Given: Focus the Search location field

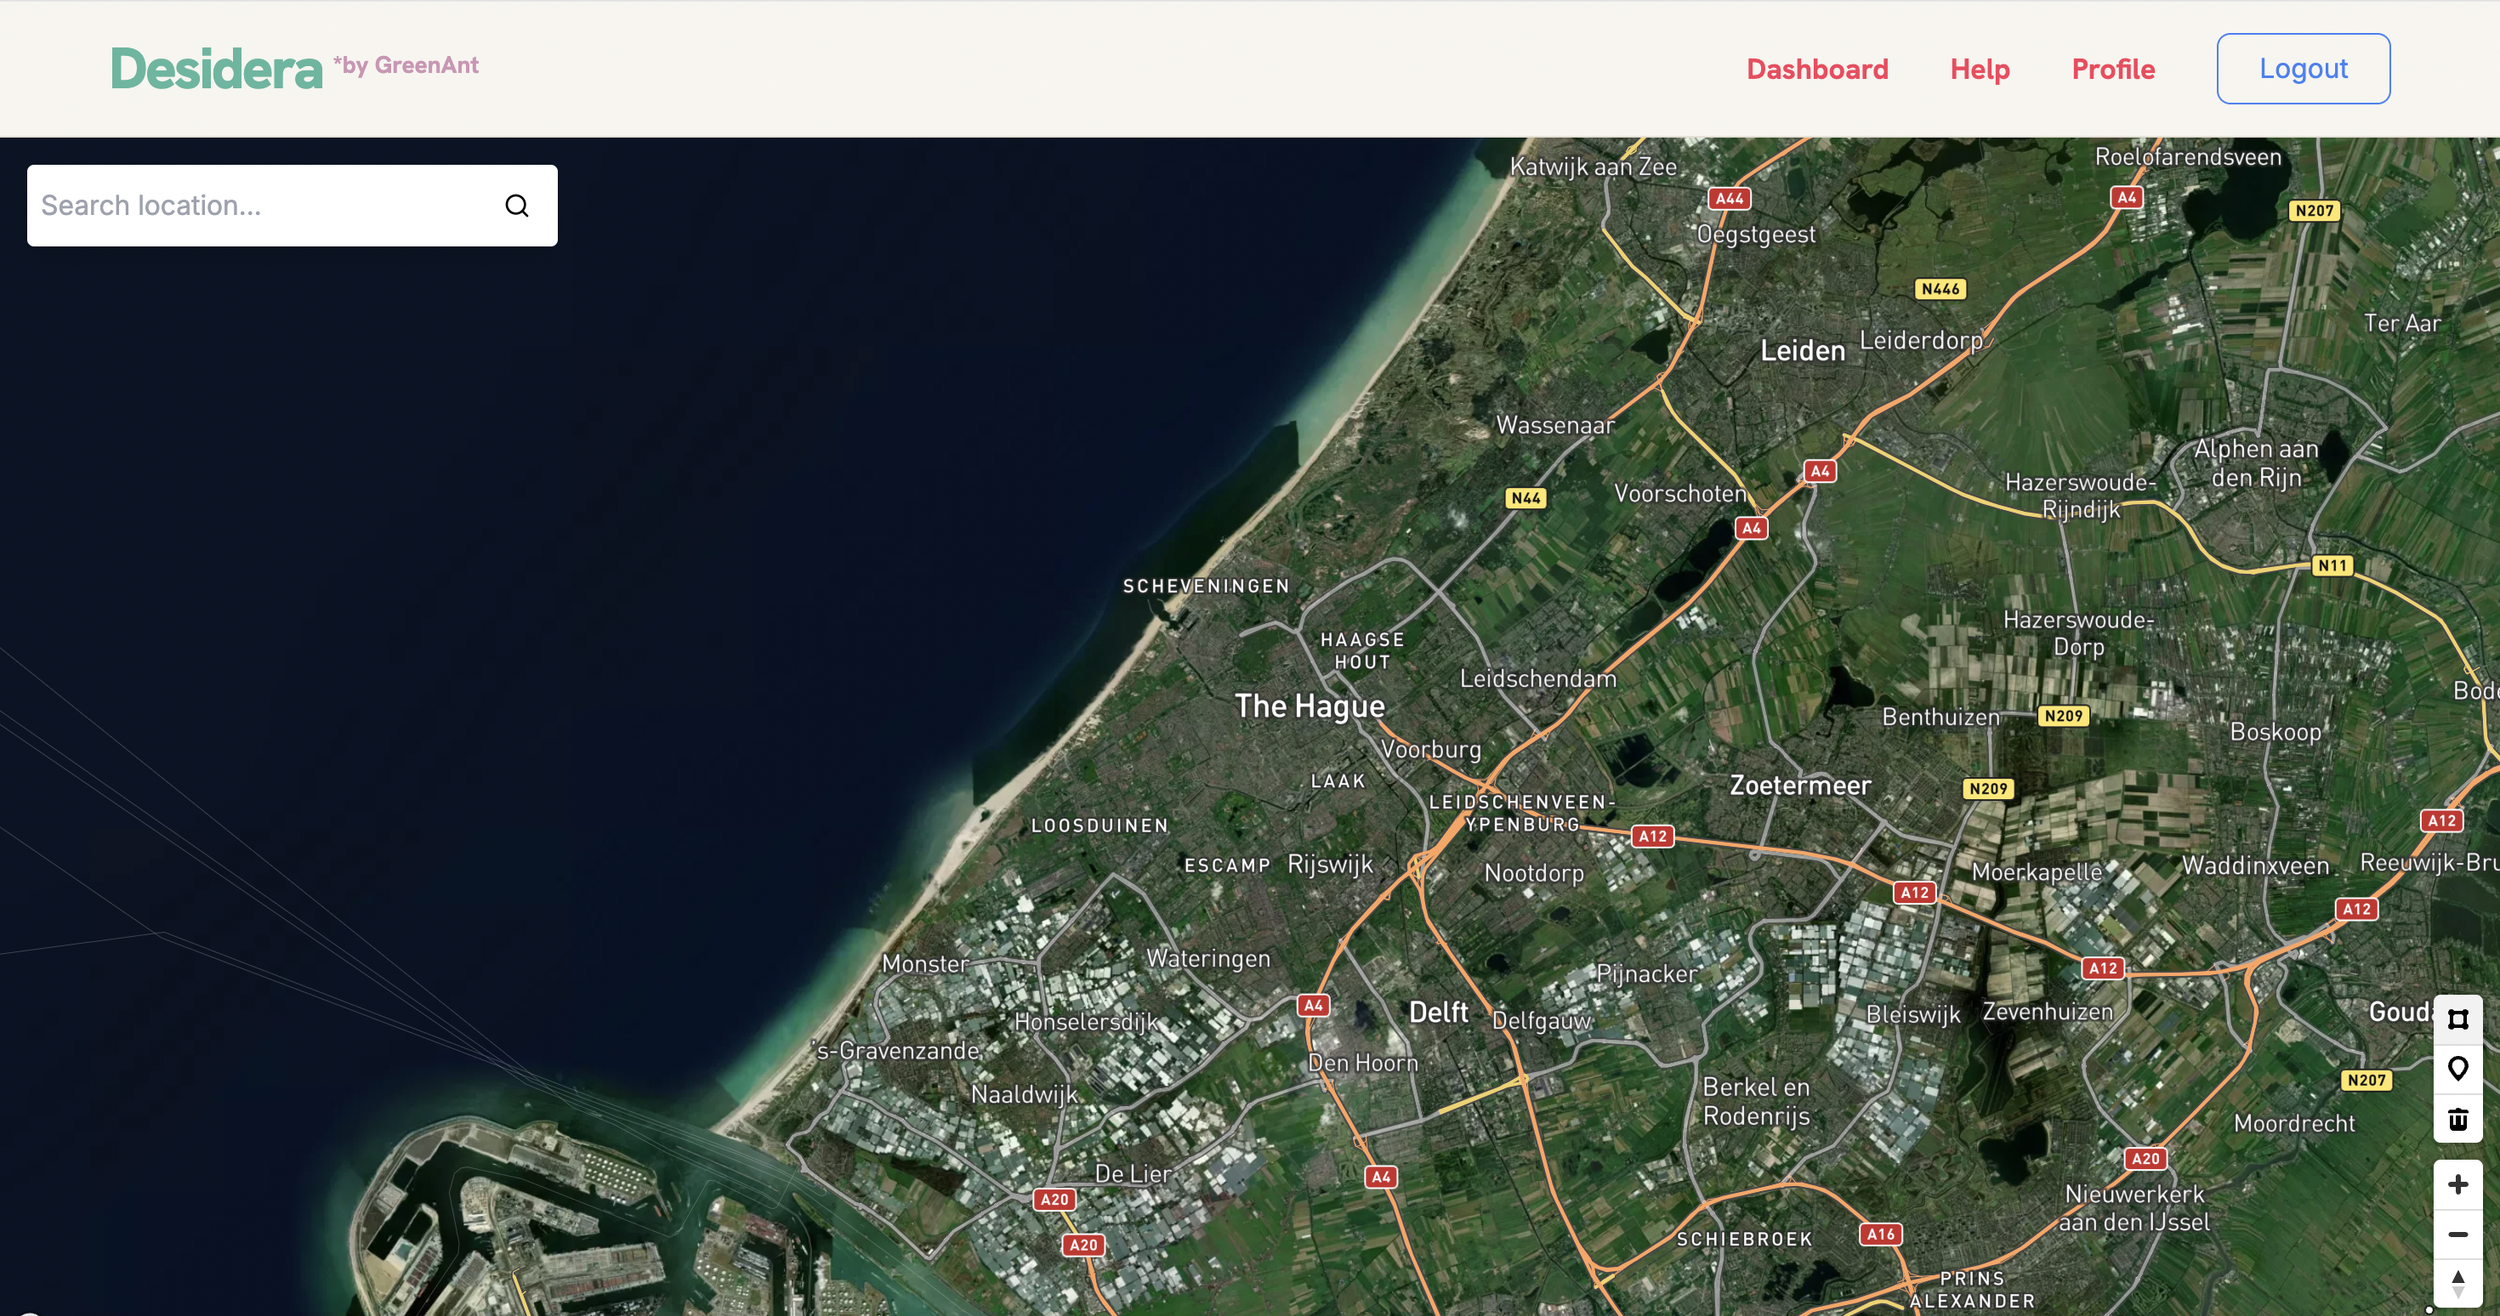Looking at the screenshot, I should tap(292, 205).
